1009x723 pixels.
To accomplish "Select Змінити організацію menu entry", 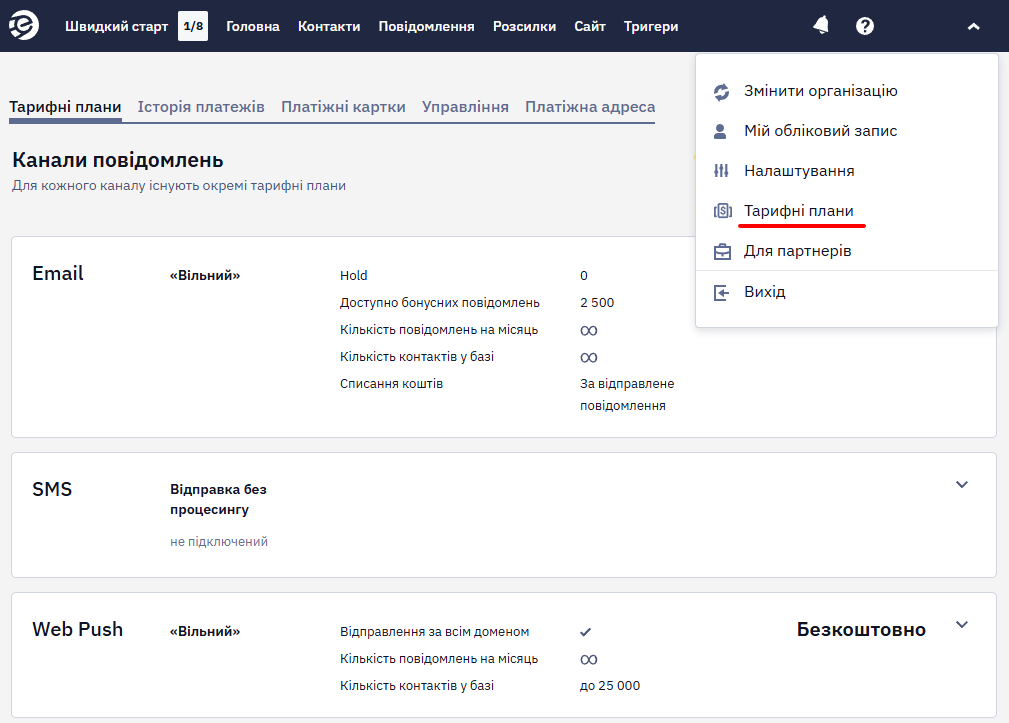I will pos(820,91).
